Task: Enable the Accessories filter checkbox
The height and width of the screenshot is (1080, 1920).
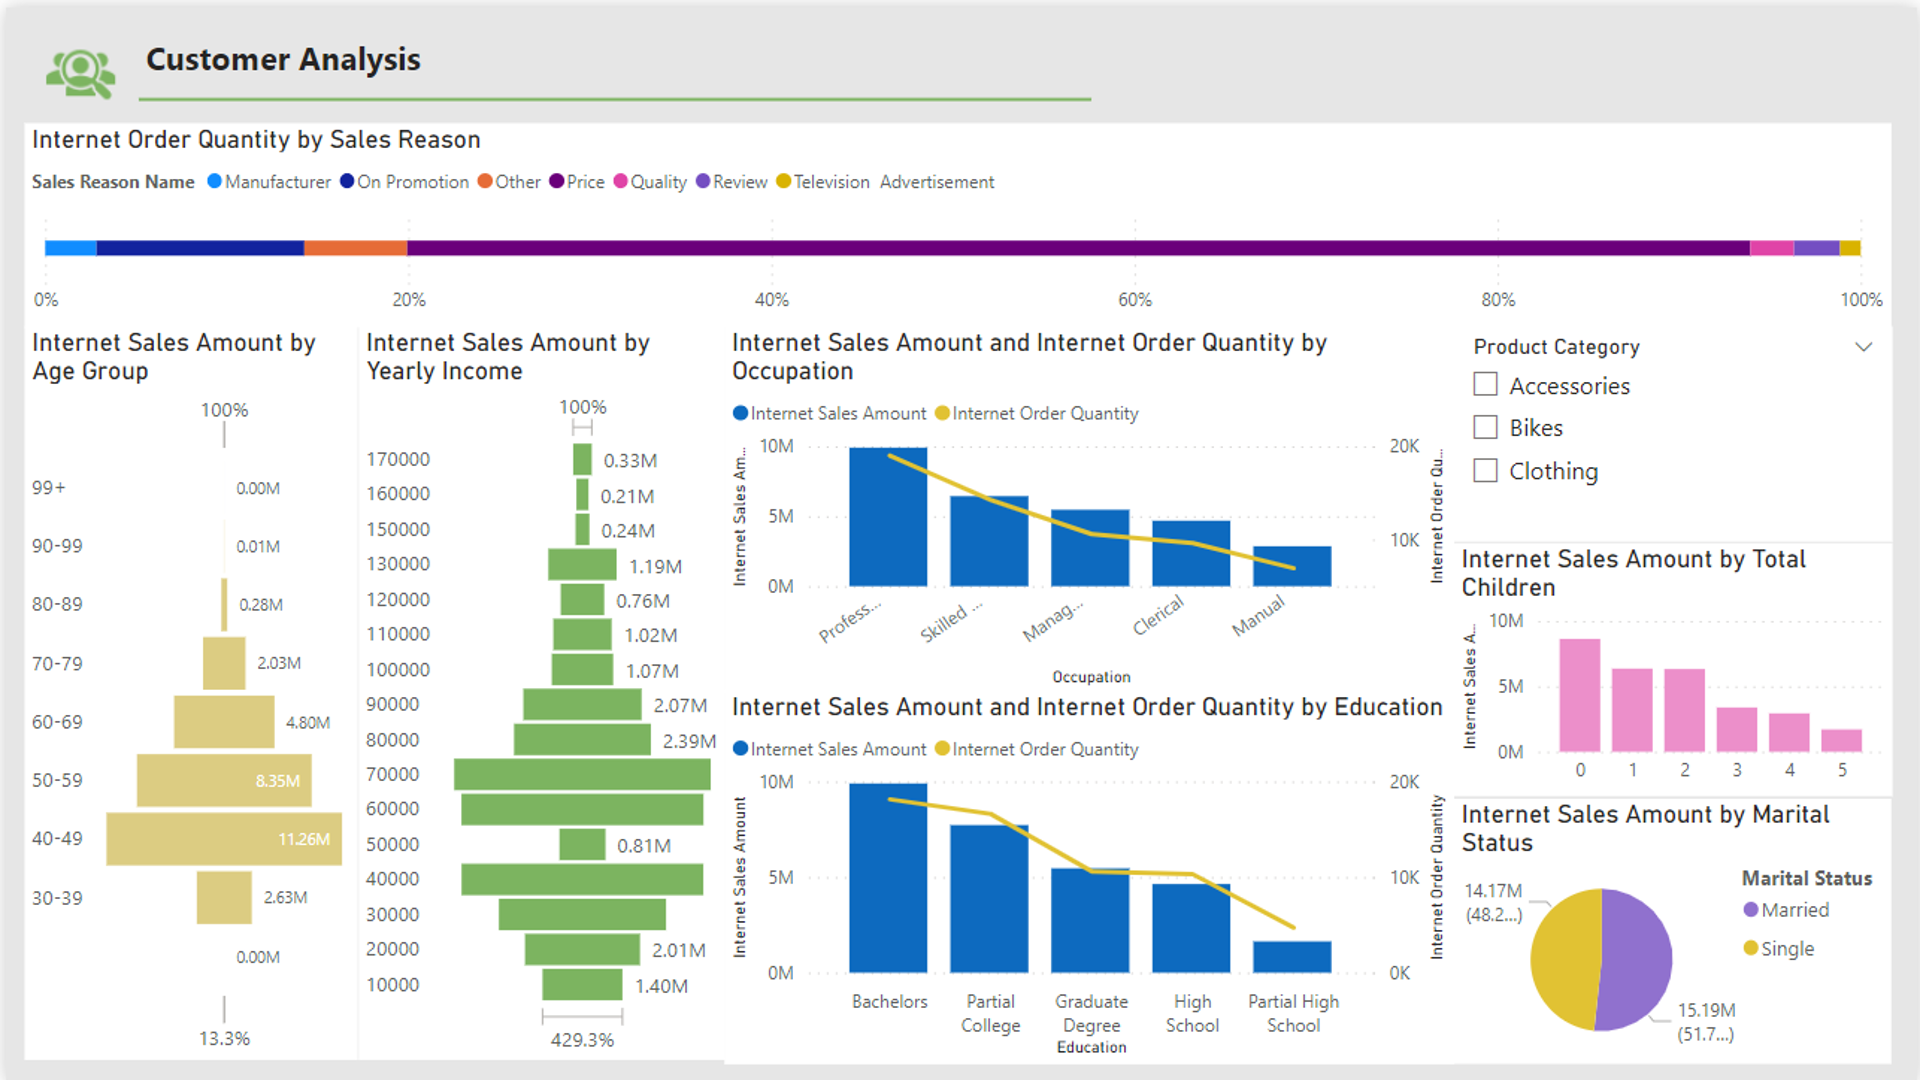Action: click(x=1485, y=385)
